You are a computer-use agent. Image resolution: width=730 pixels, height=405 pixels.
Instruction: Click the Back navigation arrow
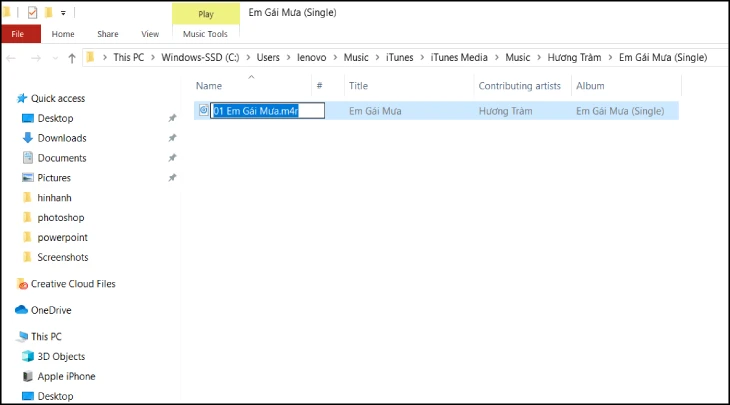[12, 58]
